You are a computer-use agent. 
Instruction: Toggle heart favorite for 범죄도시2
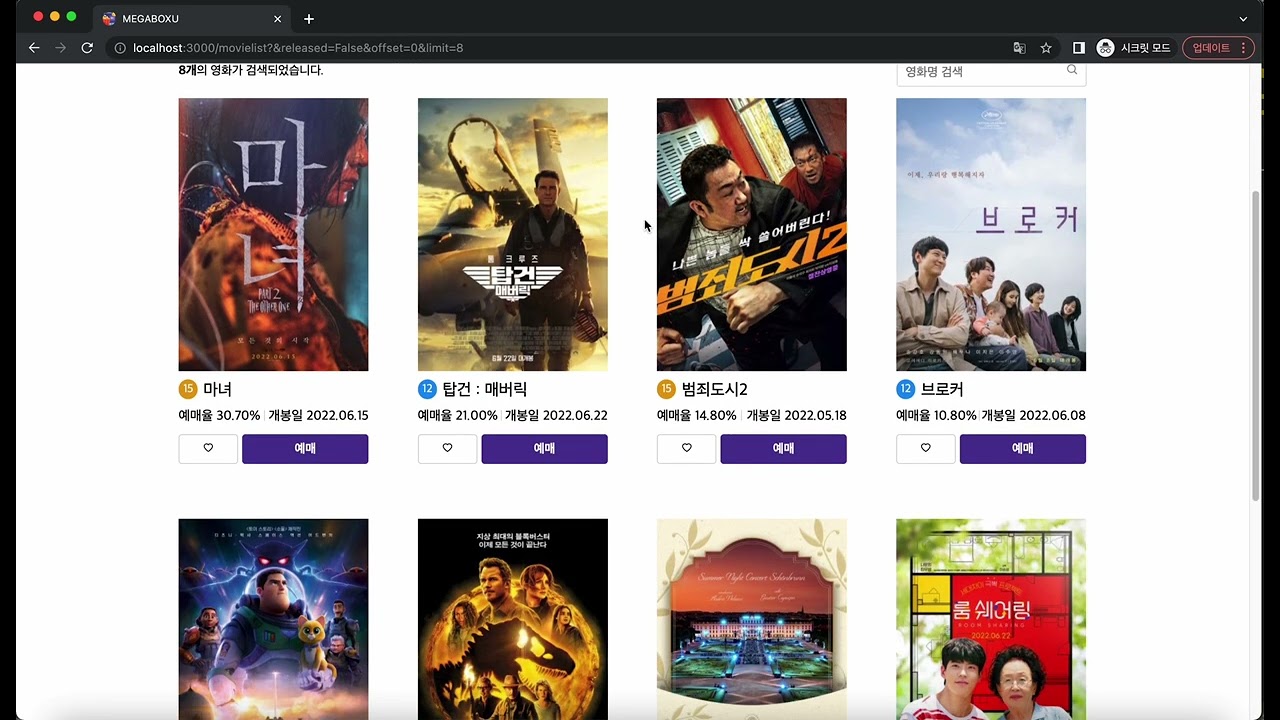686,449
